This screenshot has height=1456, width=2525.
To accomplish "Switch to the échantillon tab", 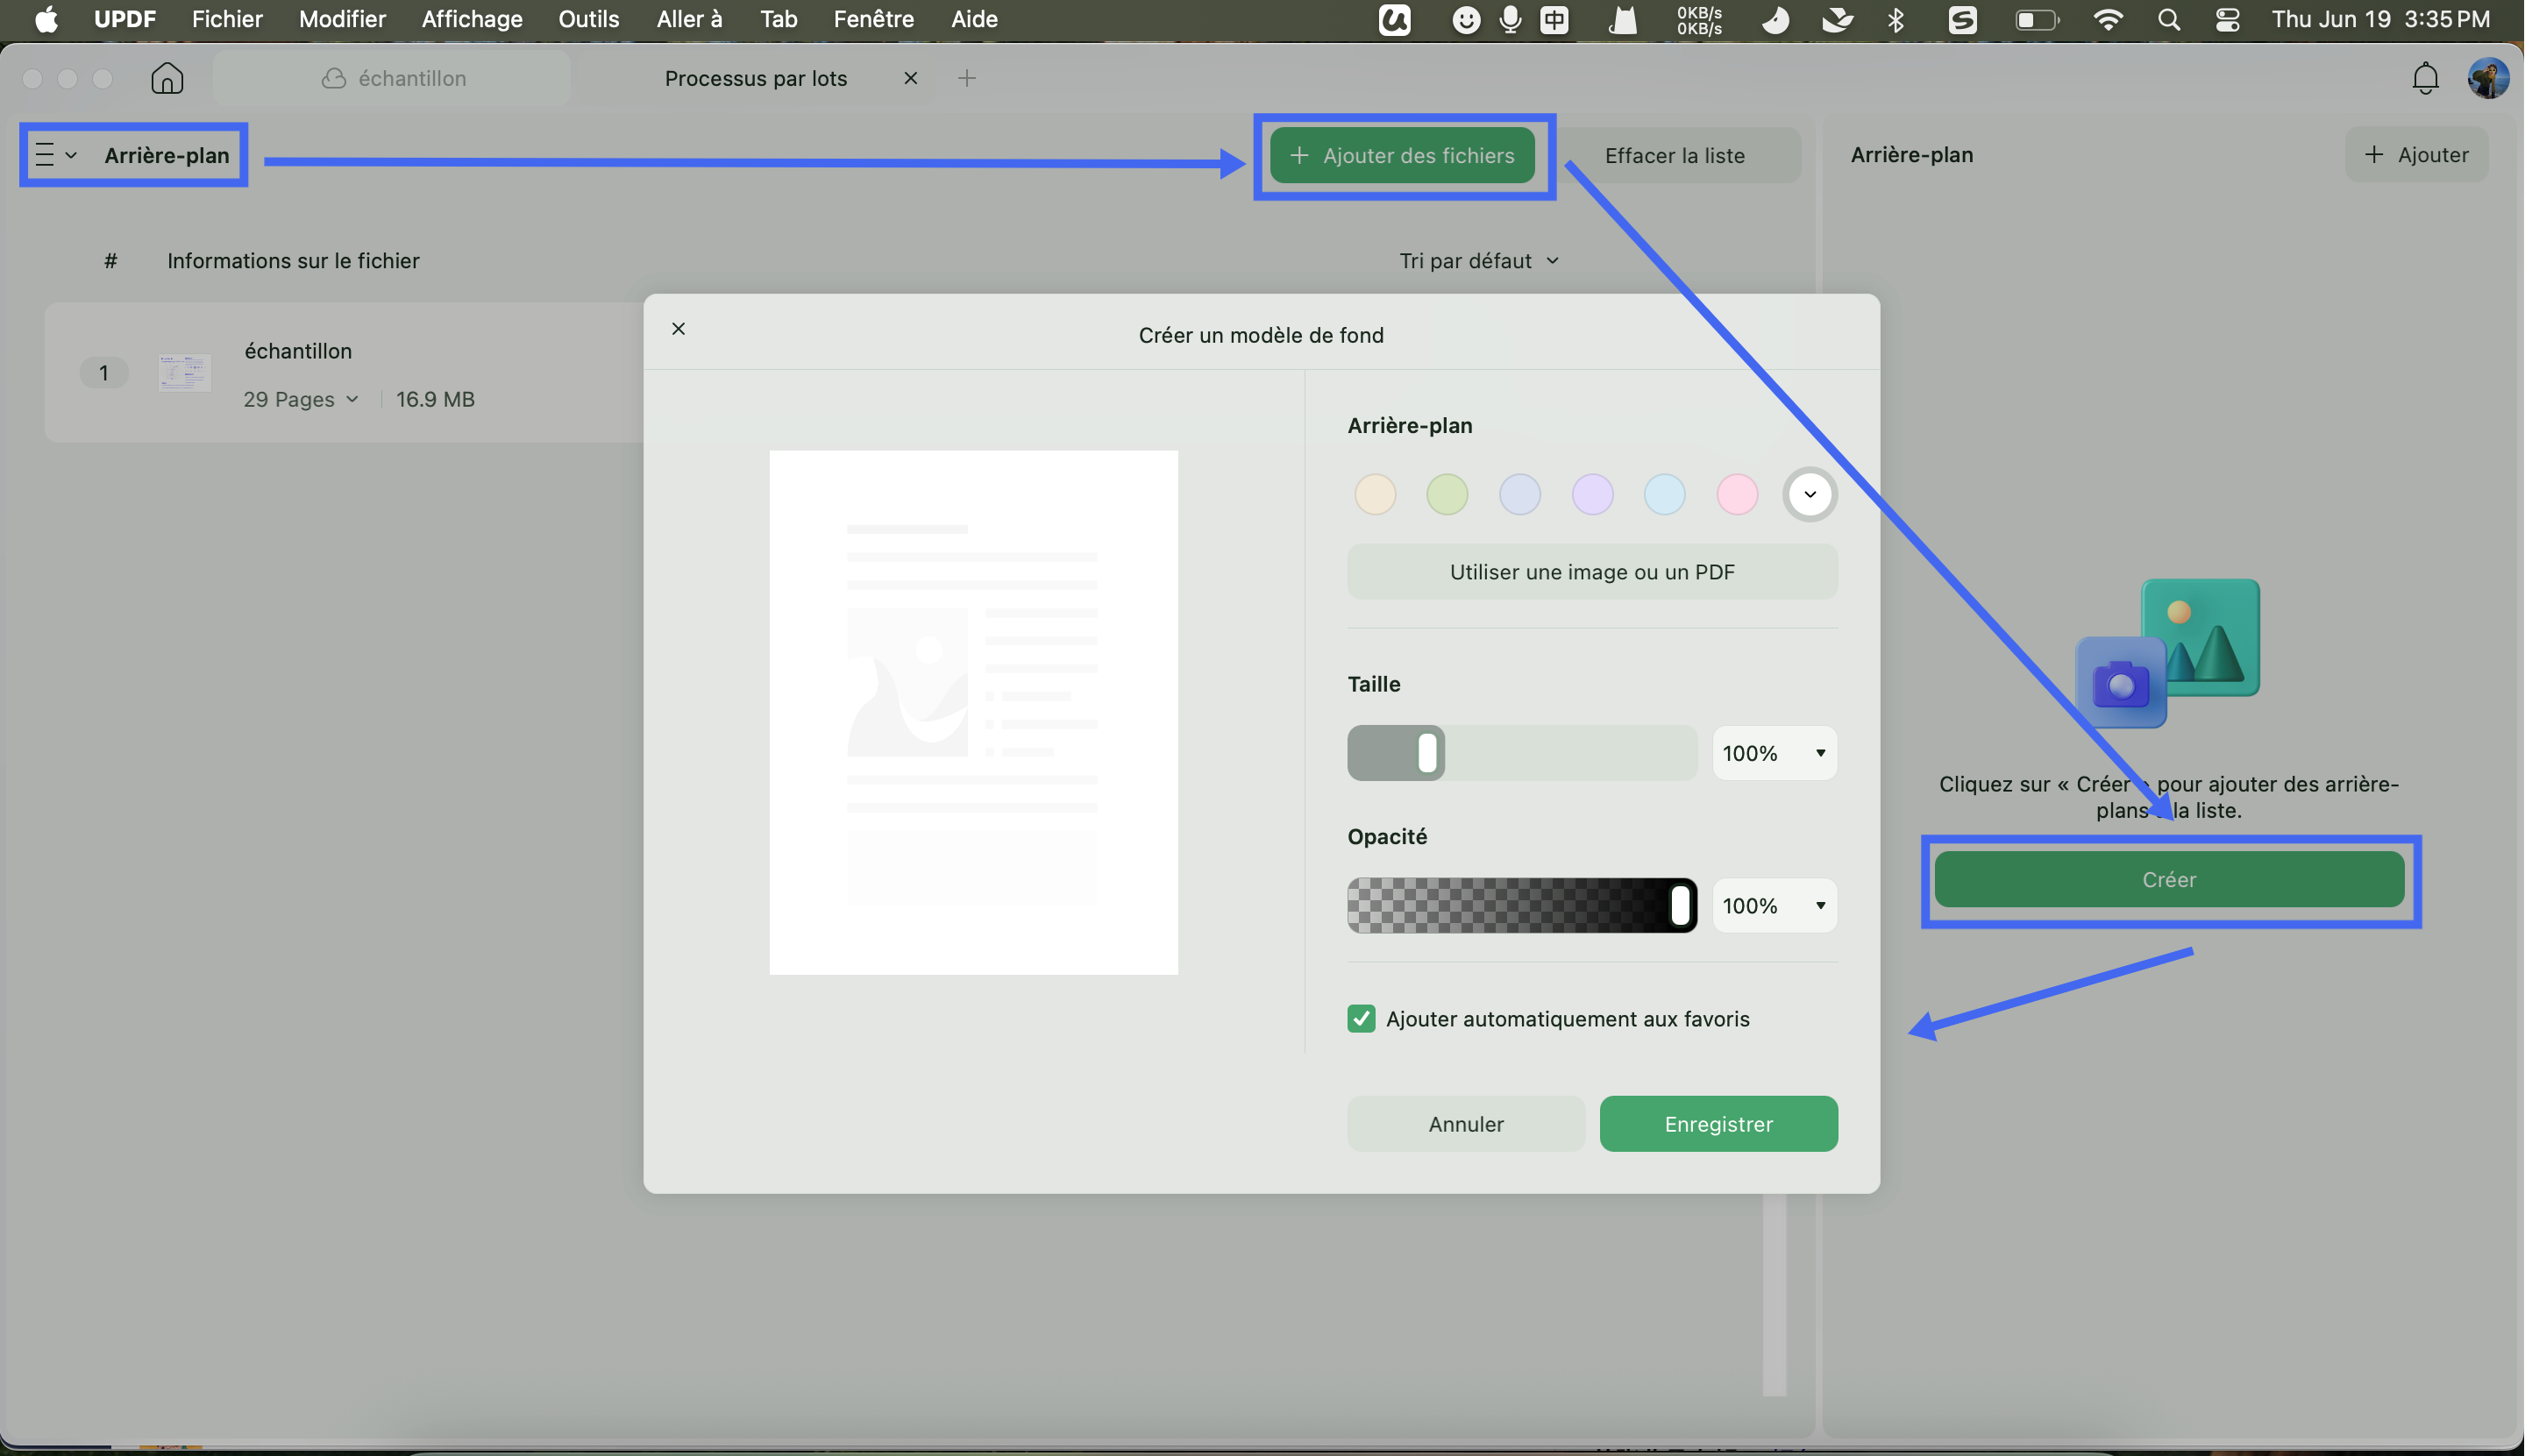I will 392,78.
